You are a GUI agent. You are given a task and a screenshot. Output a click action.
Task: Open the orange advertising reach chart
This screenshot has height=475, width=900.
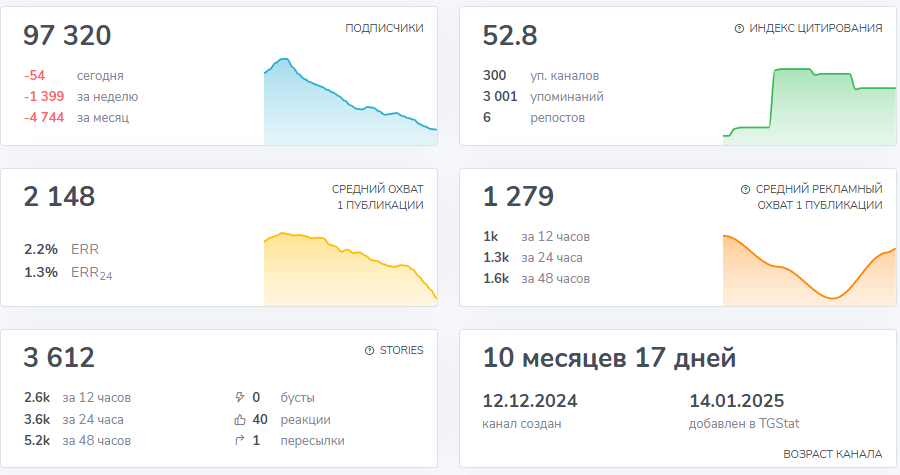point(808,268)
